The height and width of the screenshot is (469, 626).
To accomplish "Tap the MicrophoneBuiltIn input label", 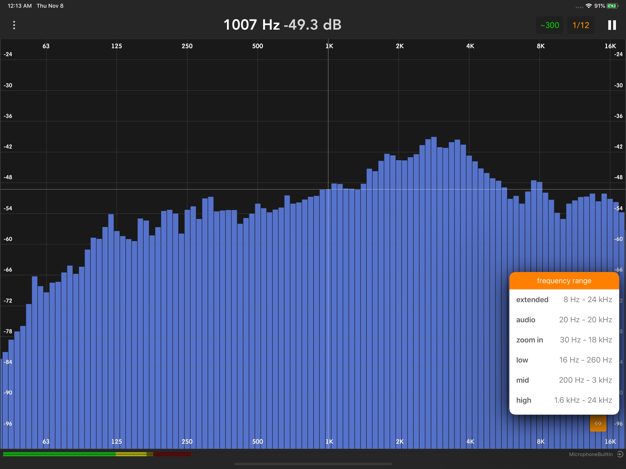I will [590, 454].
